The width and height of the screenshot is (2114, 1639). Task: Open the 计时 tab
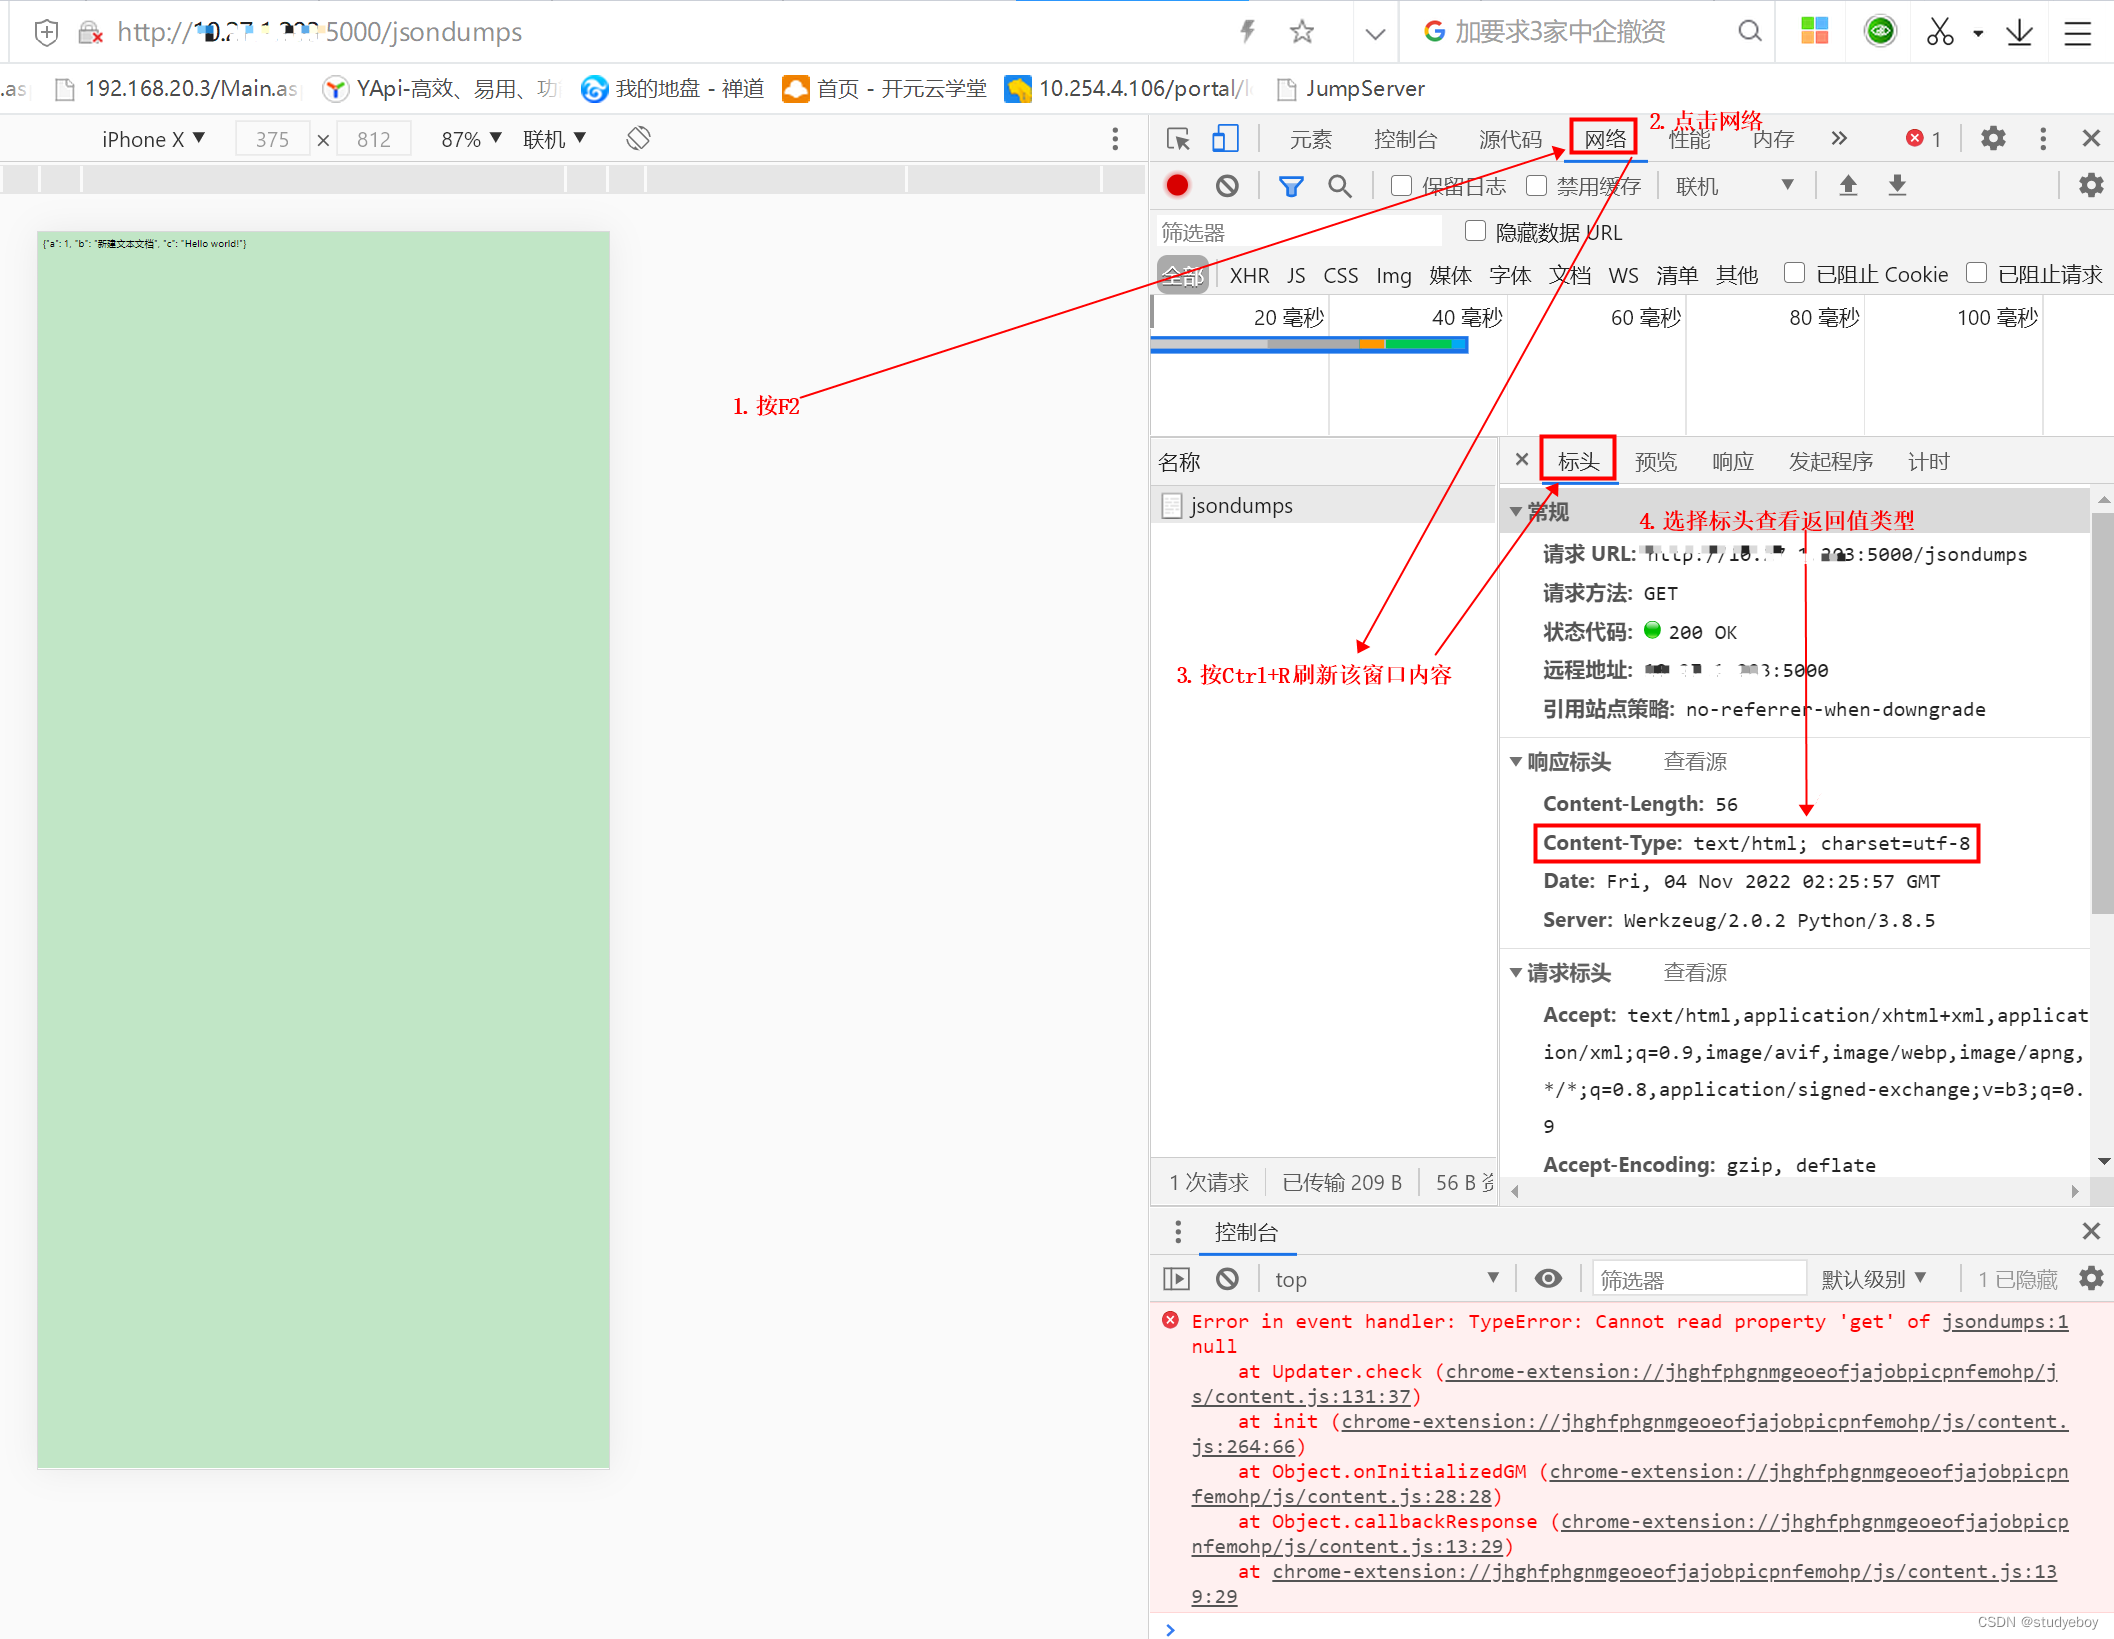point(1929,462)
